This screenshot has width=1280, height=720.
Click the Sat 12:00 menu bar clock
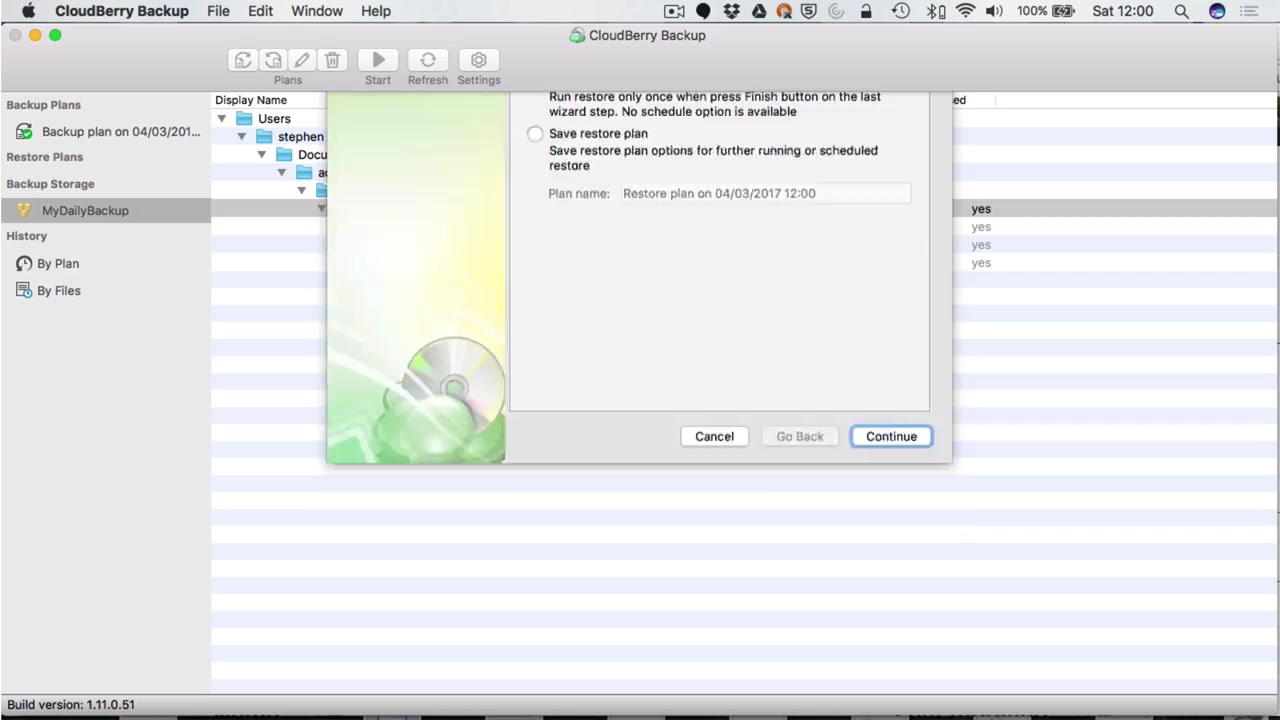tap(1123, 11)
